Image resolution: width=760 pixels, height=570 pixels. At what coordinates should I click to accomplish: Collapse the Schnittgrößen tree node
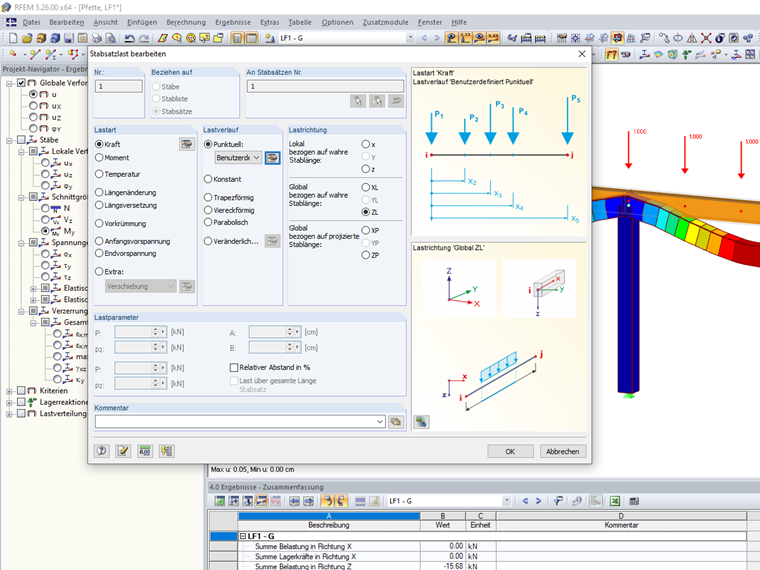click(21, 197)
